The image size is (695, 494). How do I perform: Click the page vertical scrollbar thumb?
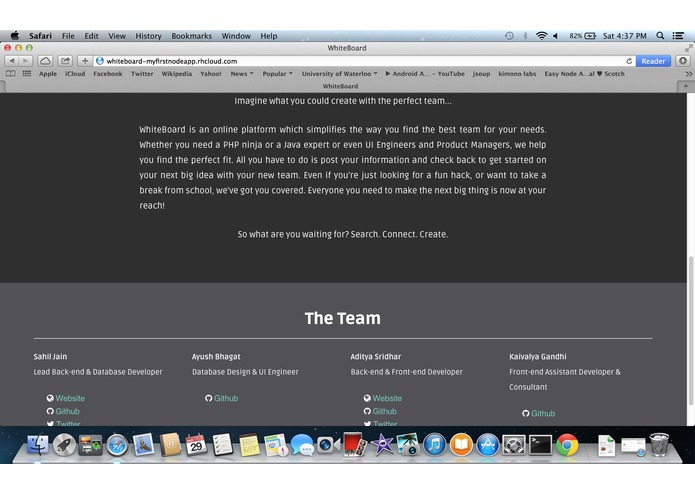click(x=691, y=330)
